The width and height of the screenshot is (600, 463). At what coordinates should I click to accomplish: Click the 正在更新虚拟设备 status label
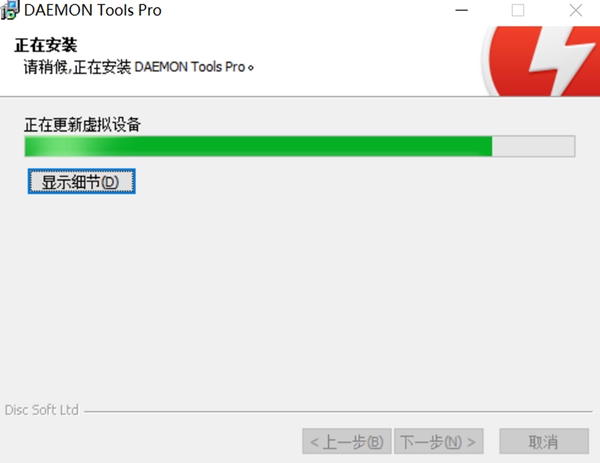(83, 125)
